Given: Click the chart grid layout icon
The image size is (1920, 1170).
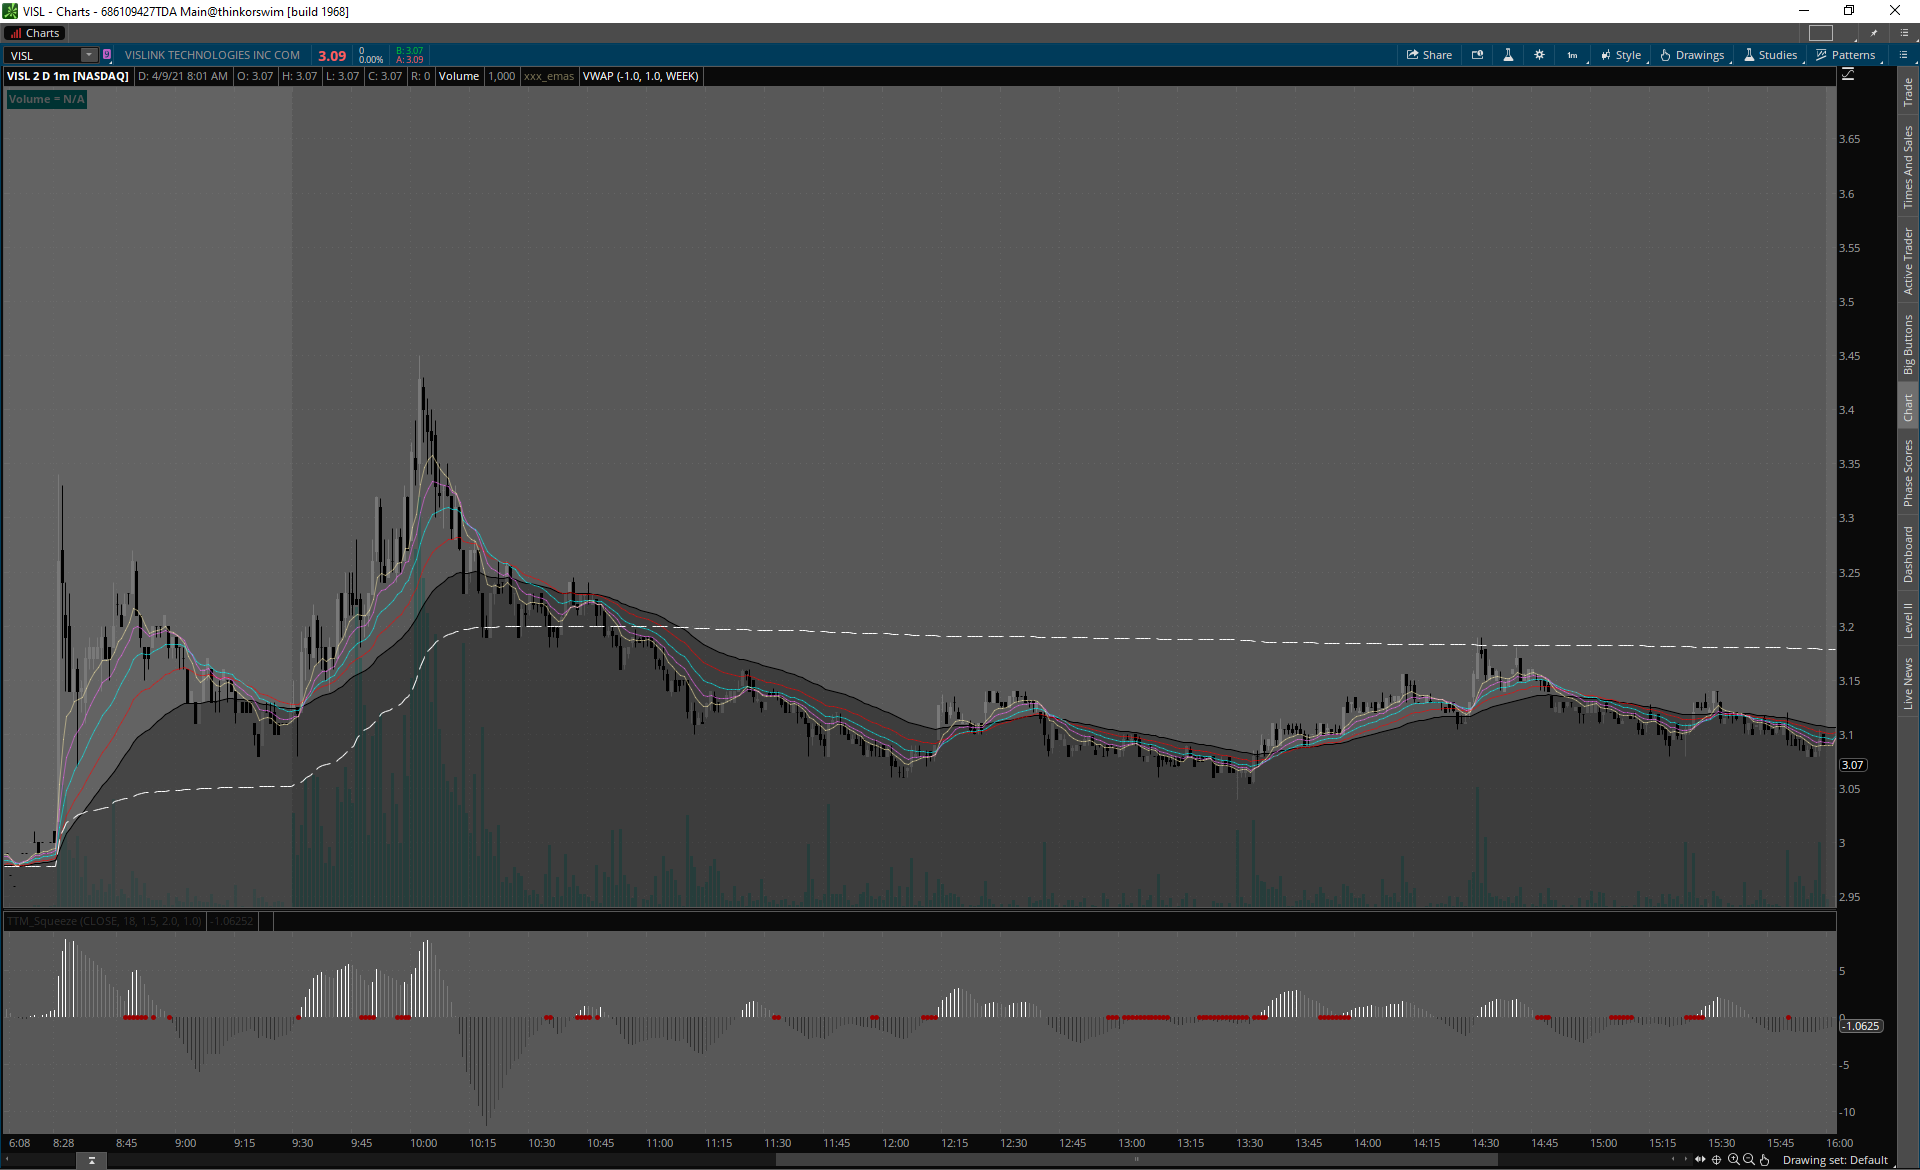Looking at the screenshot, I should point(1820,33).
